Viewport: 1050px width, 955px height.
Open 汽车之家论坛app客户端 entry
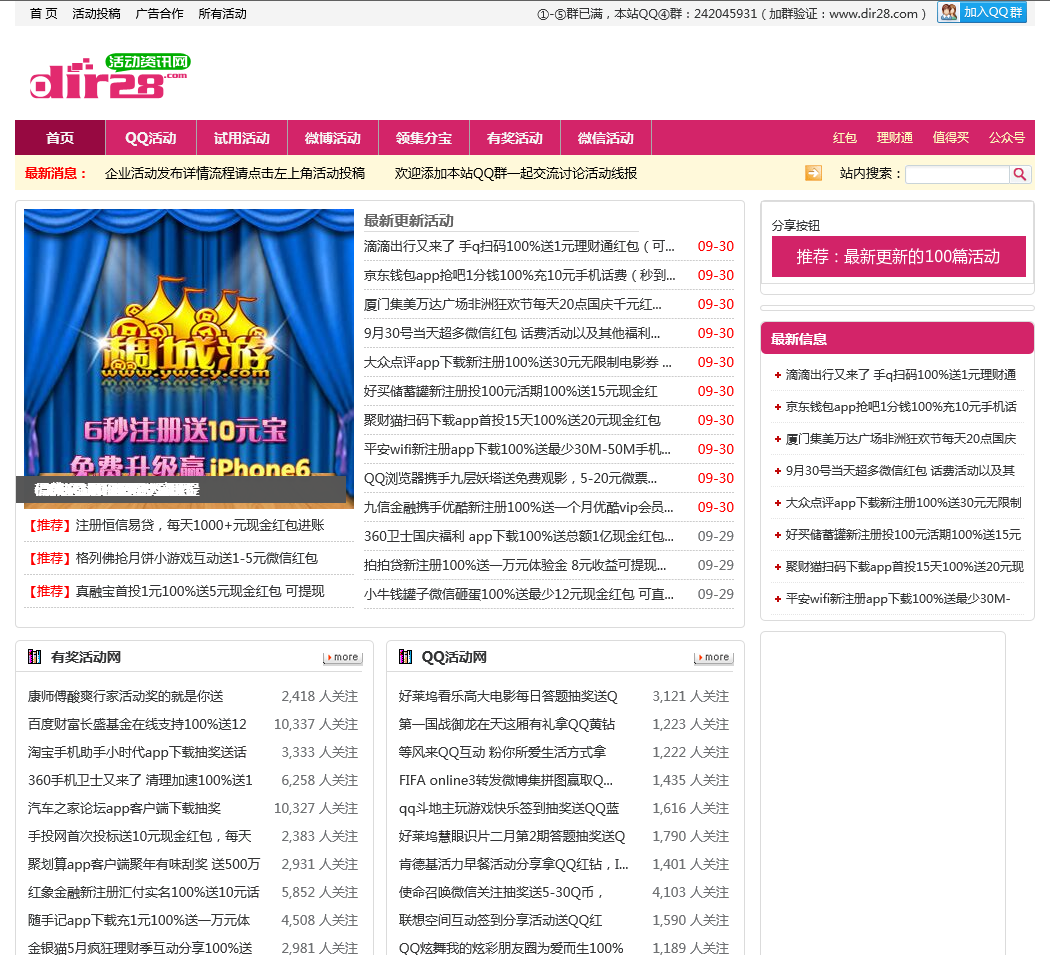[125, 808]
